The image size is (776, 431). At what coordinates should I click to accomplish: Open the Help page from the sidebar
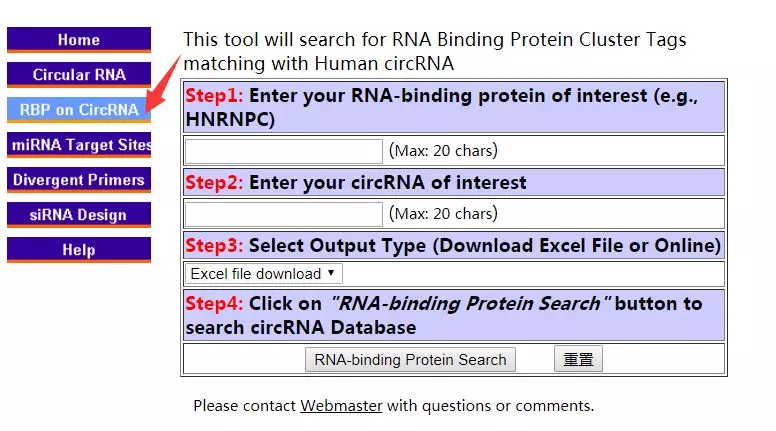click(x=79, y=249)
